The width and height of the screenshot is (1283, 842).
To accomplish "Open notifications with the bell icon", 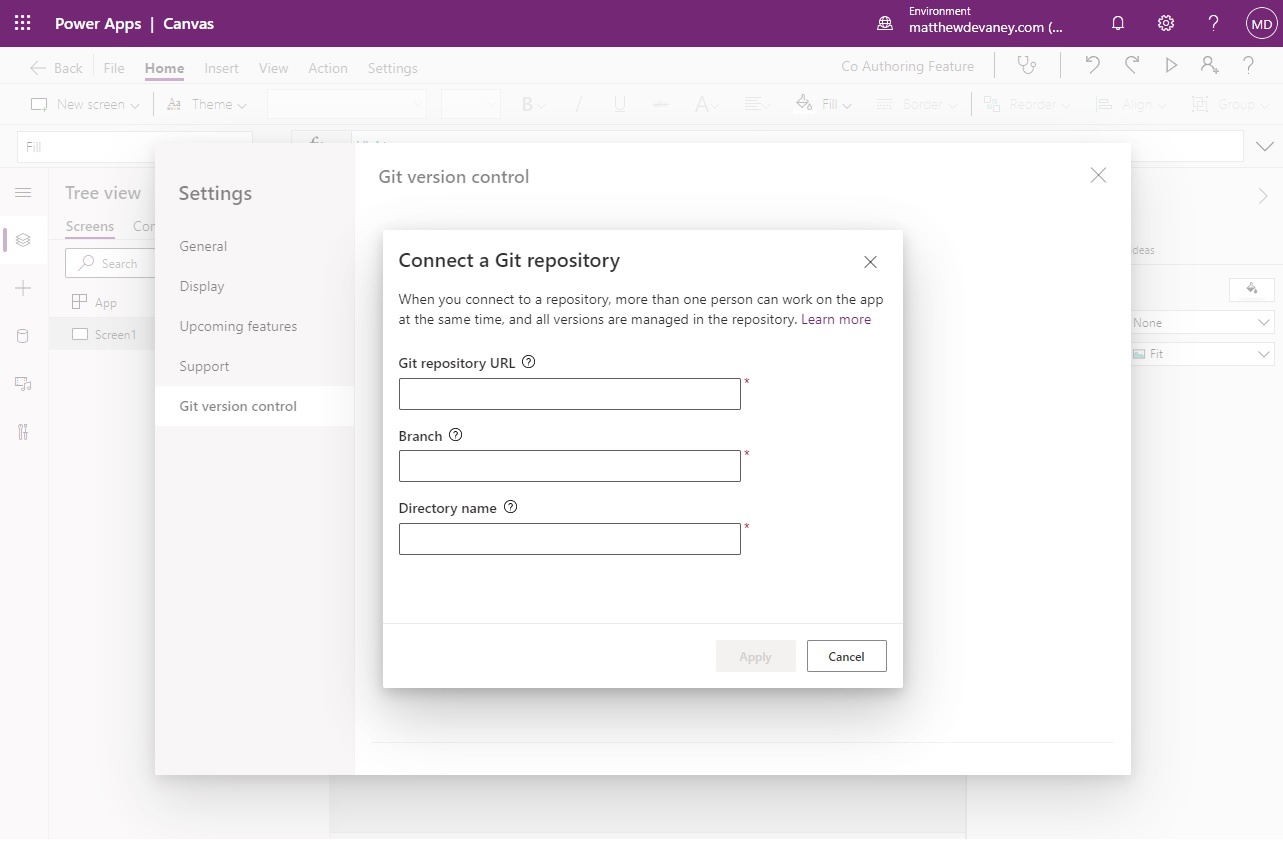I will [x=1118, y=22].
